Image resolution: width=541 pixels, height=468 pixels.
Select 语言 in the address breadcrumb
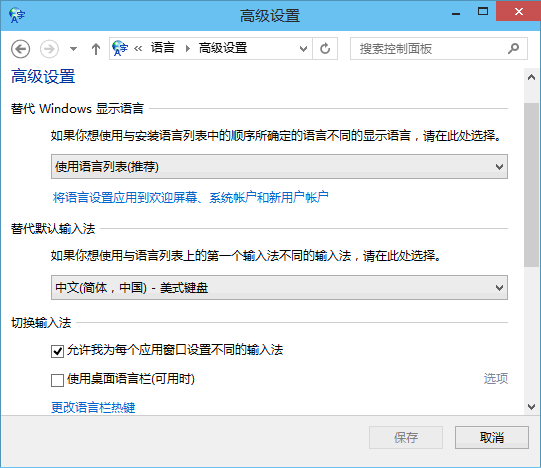(x=163, y=48)
